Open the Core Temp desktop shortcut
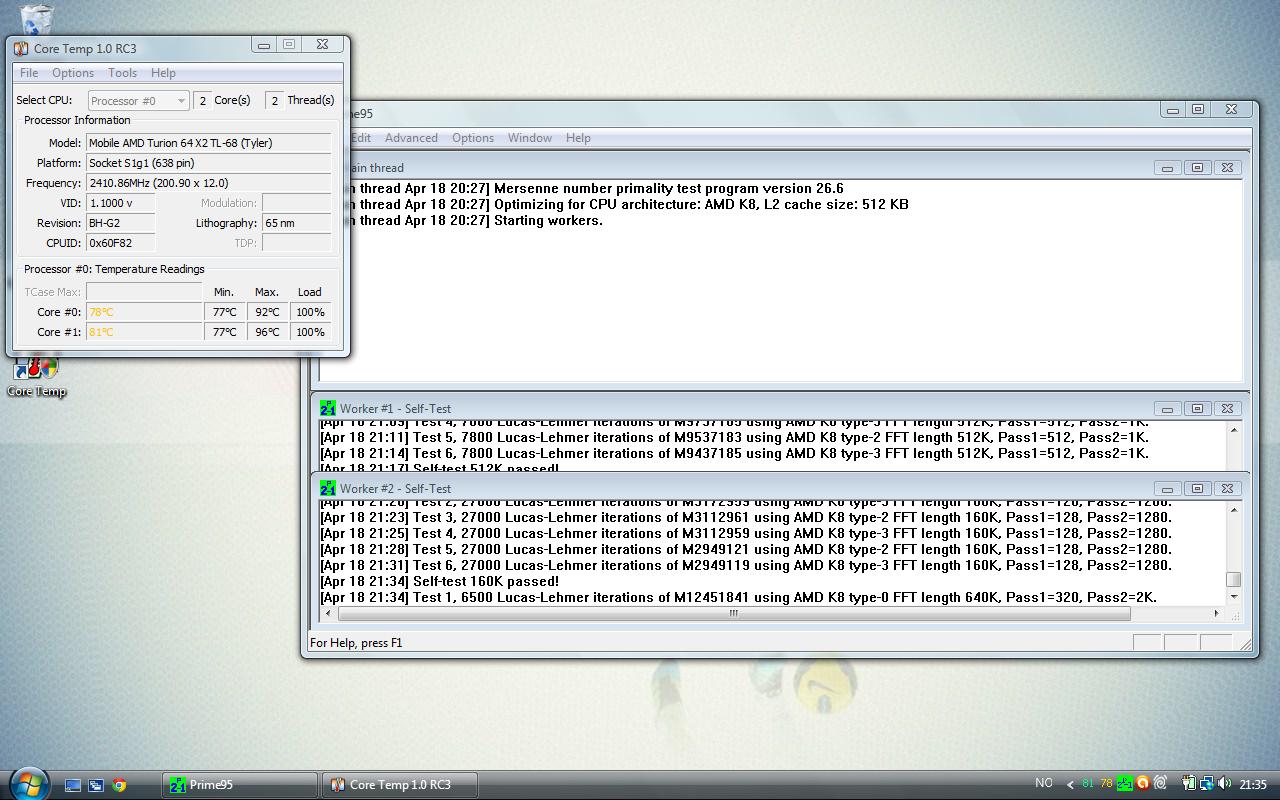 tap(36, 377)
